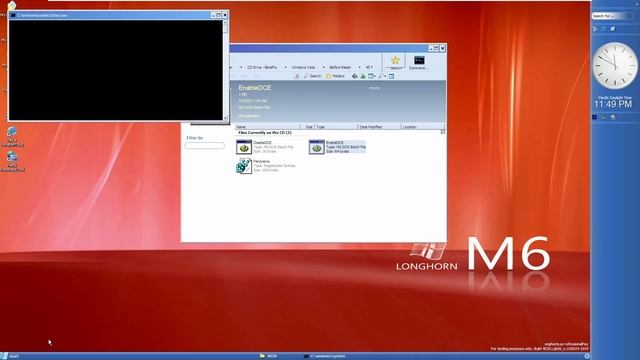Click the cube third sidebar icon under Search box
The height and width of the screenshot is (360, 640).
click(x=613, y=29)
